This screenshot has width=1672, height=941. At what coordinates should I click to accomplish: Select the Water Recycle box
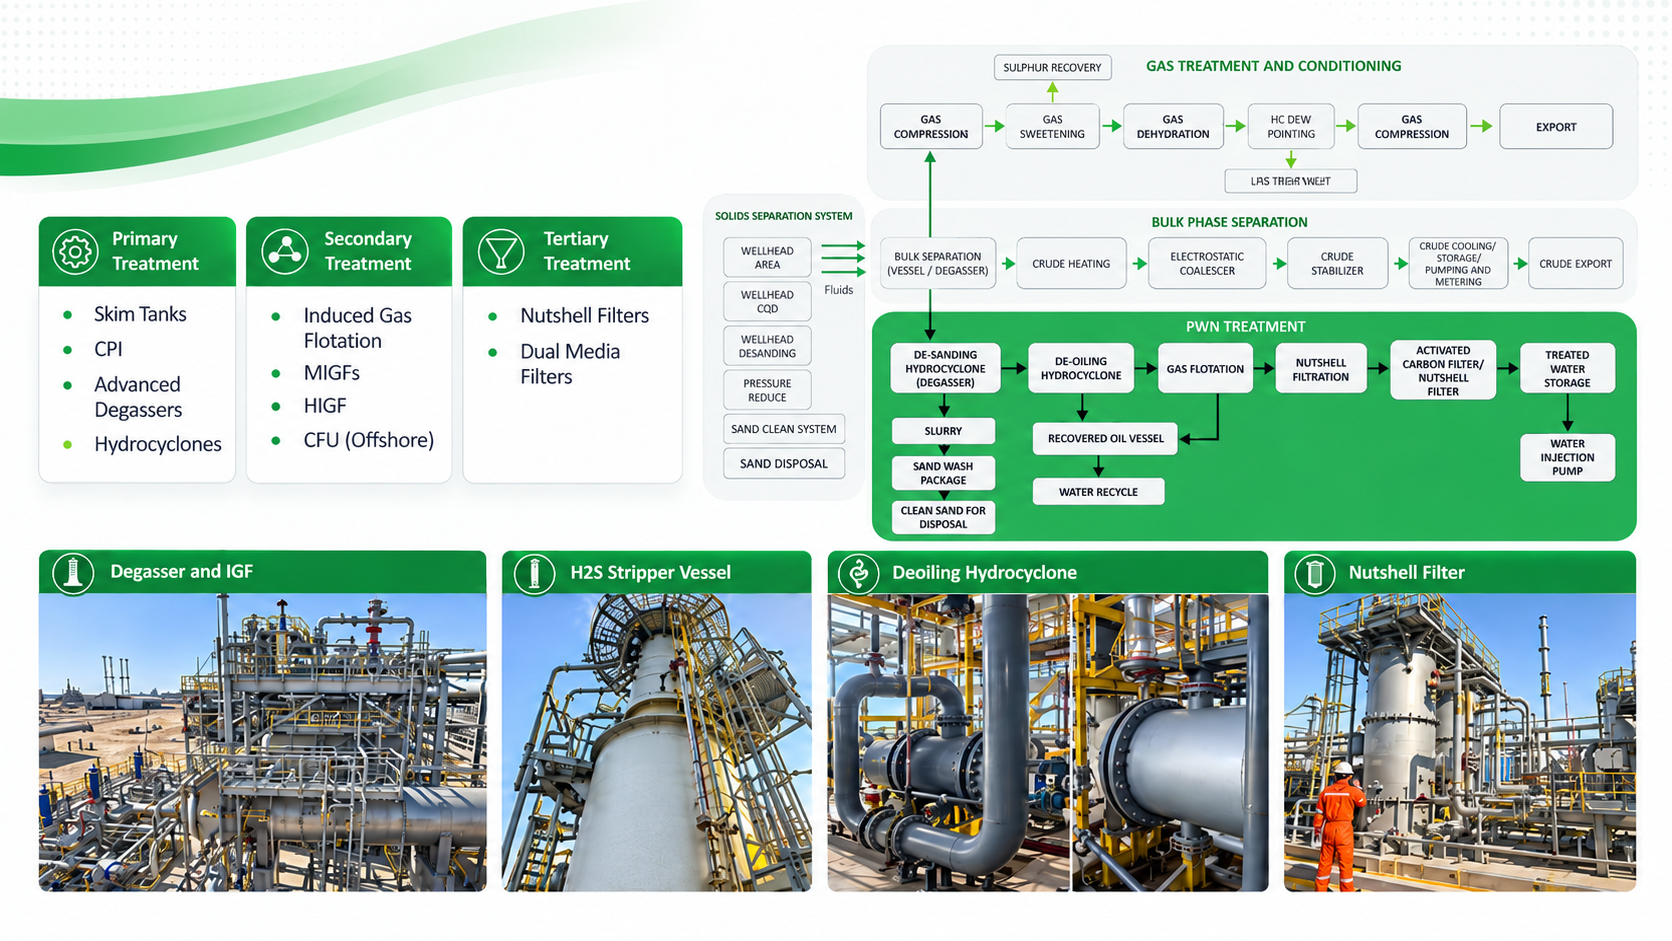(1098, 492)
